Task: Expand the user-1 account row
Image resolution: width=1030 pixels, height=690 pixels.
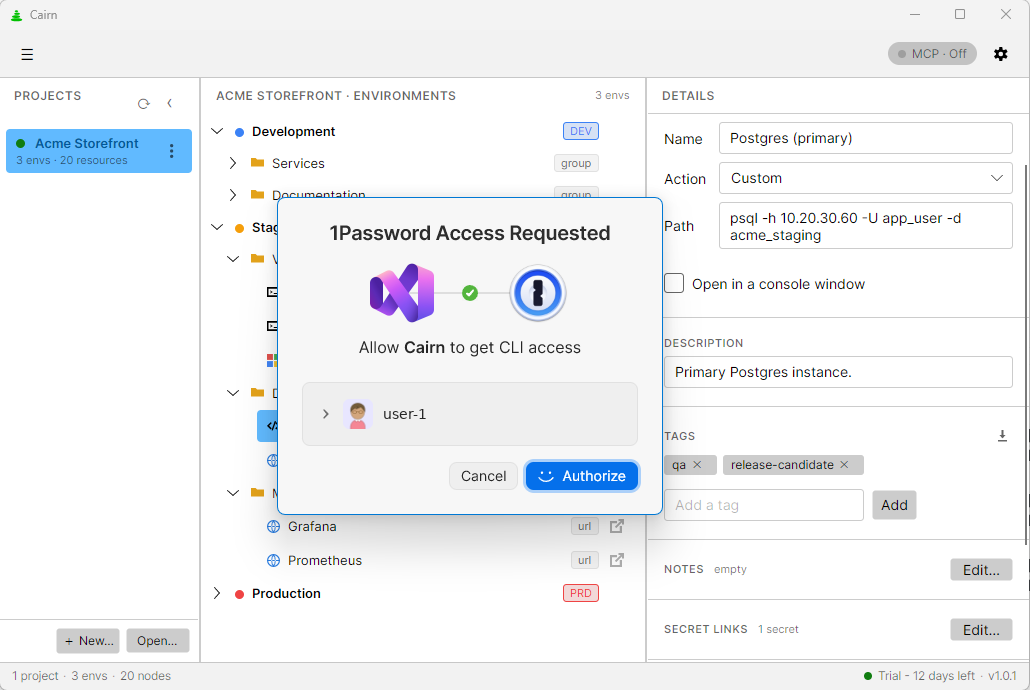Action: coord(325,414)
